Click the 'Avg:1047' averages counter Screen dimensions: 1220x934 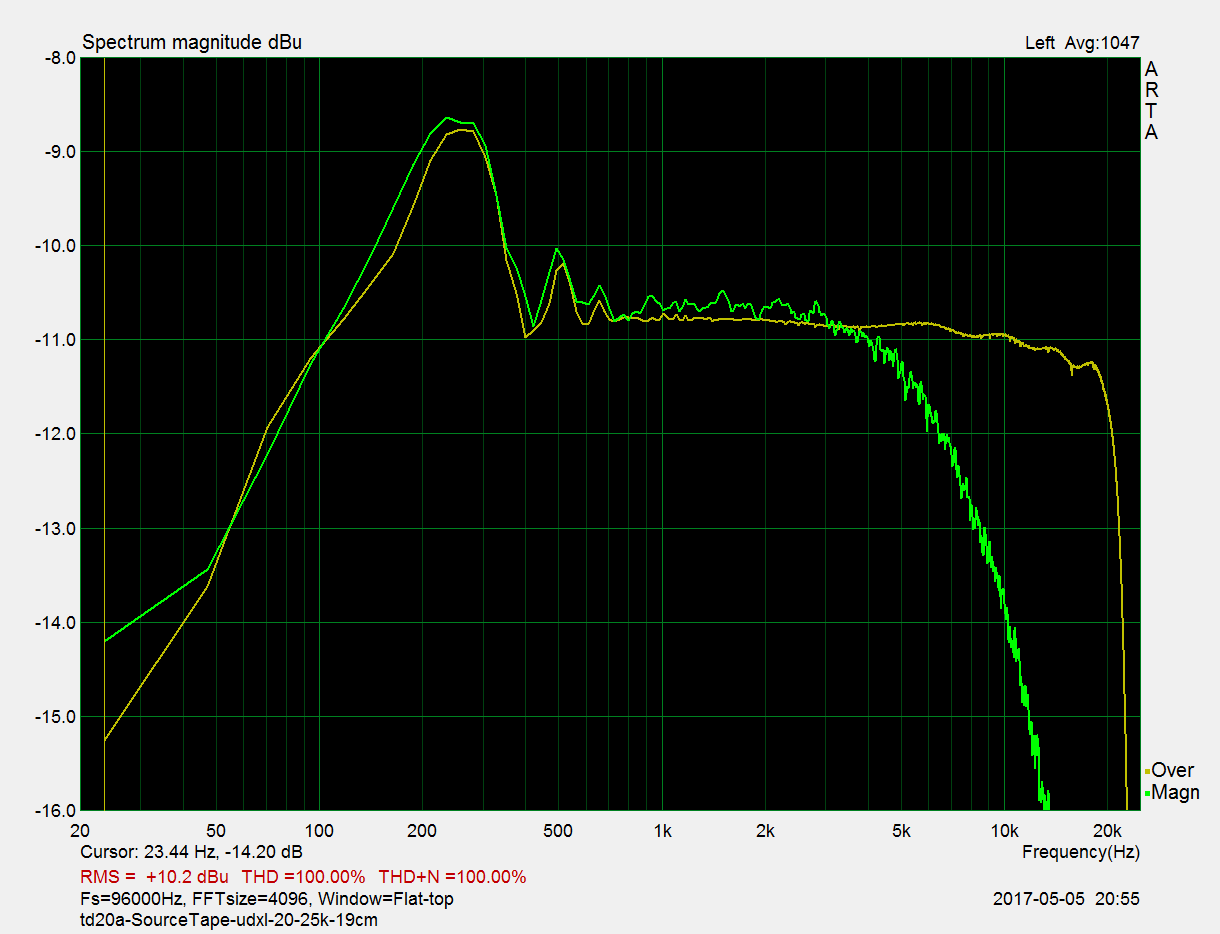(x=1103, y=42)
